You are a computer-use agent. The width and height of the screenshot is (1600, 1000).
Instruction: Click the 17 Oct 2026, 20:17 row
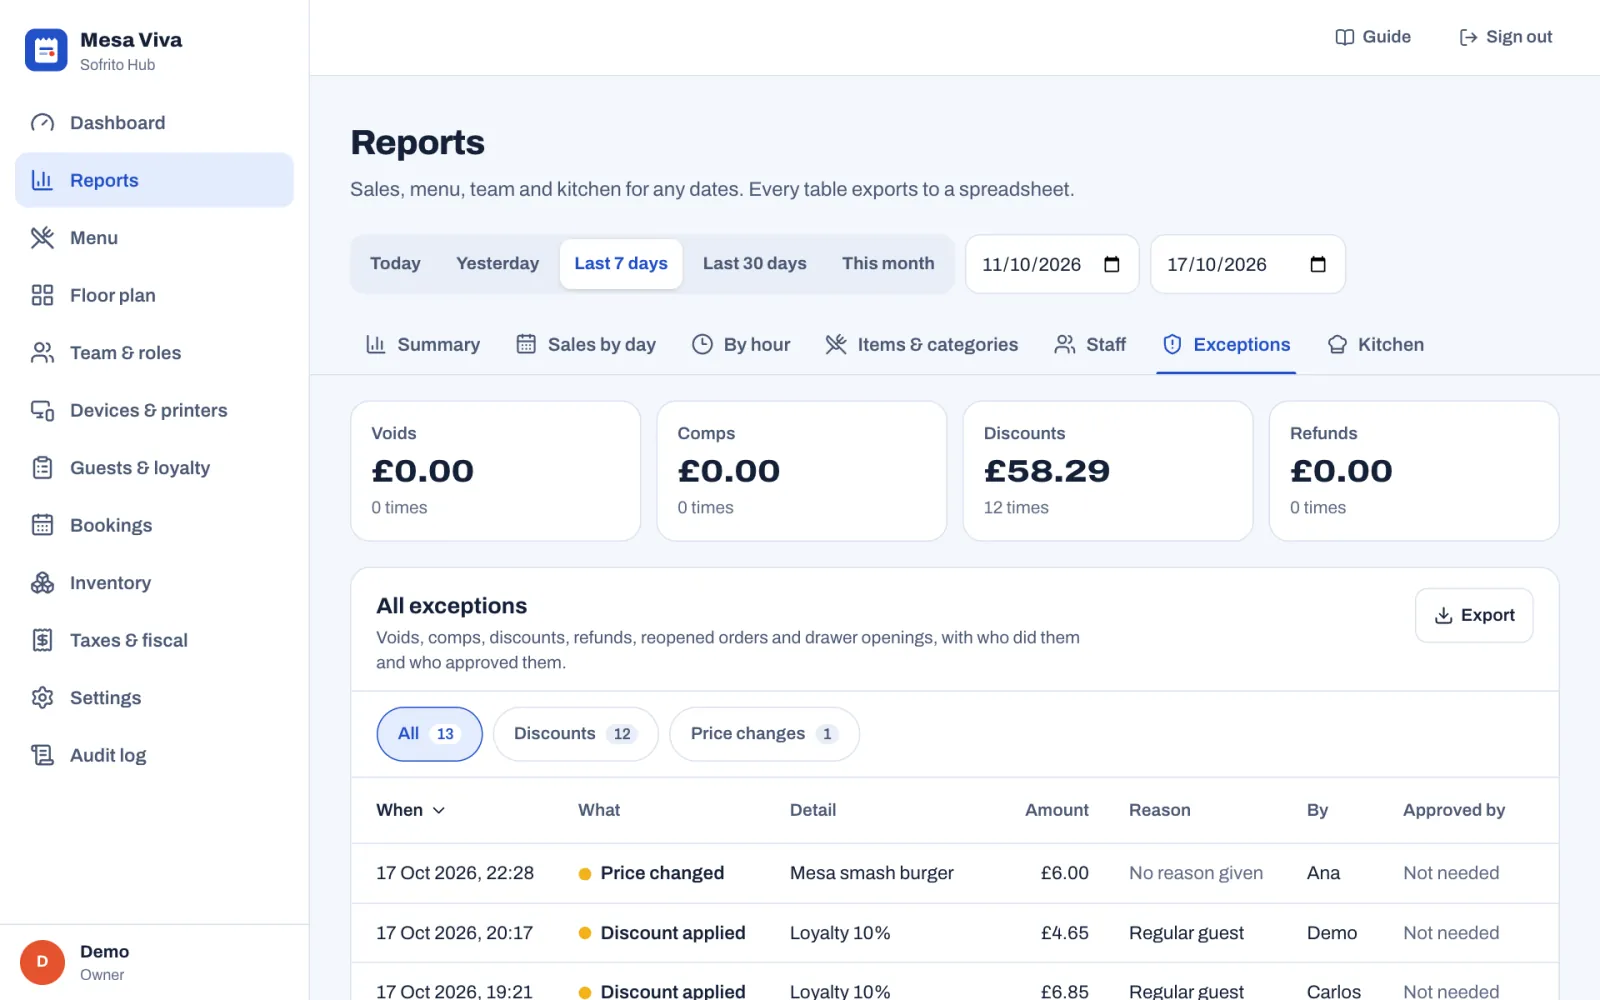pos(955,933)
